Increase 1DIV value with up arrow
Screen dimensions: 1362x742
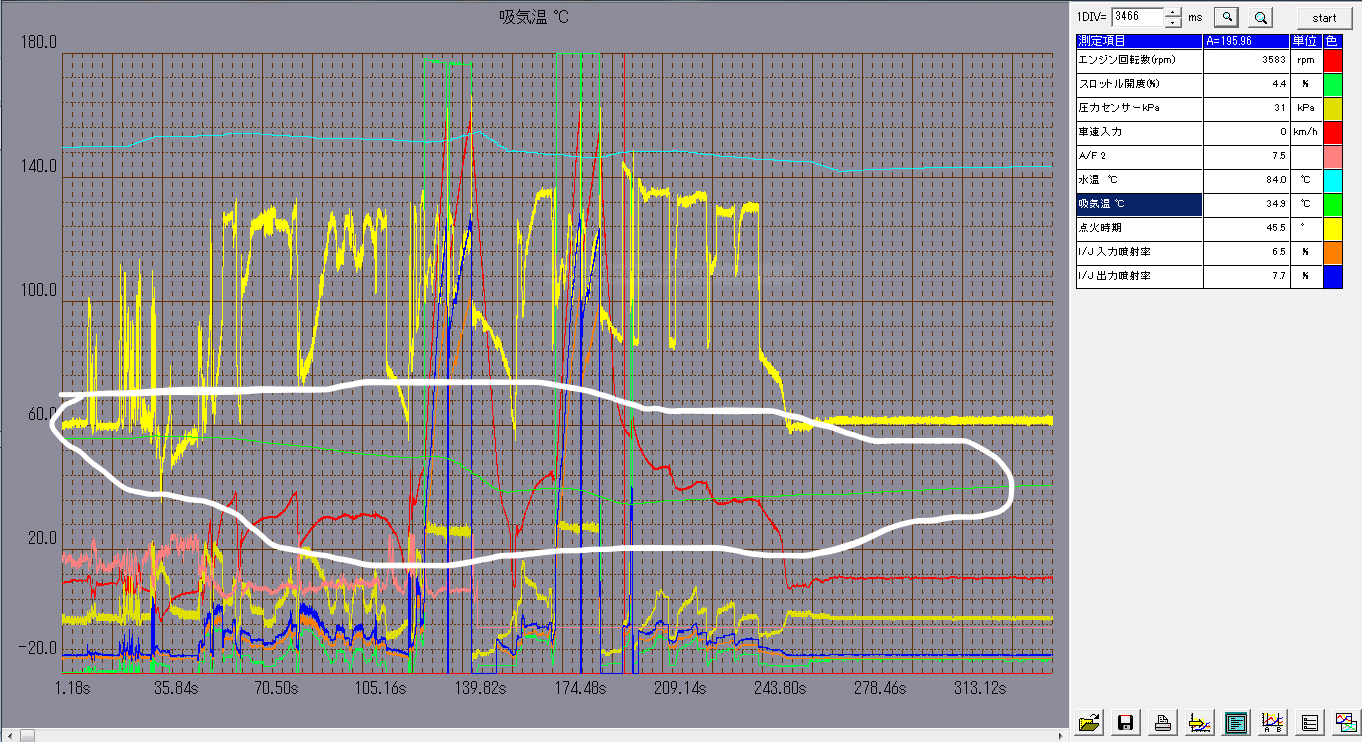click(x=1171, y=12)
